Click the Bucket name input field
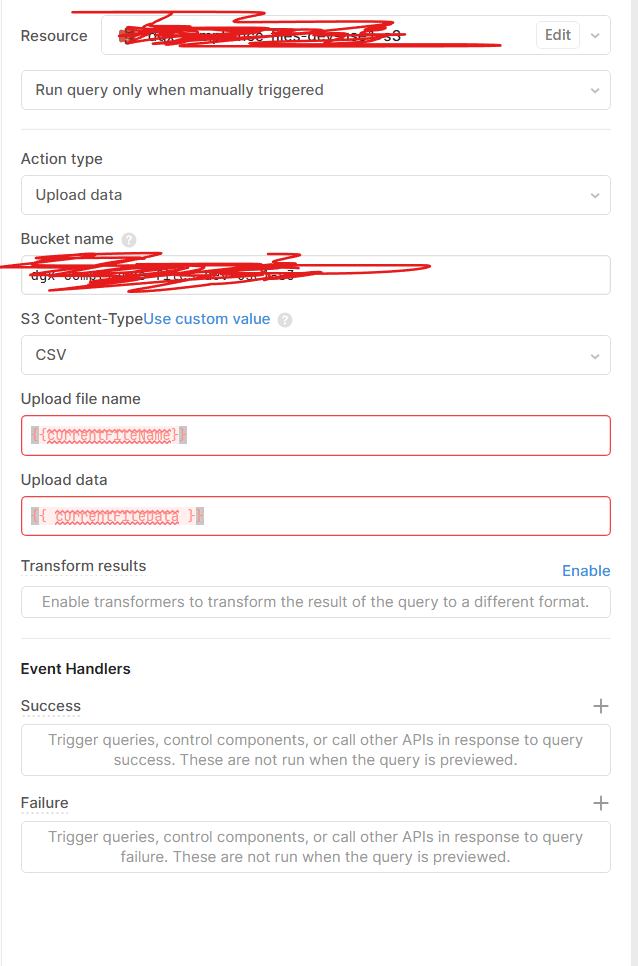The width and height of the screenshot is (638, 966). pos(315,275)
